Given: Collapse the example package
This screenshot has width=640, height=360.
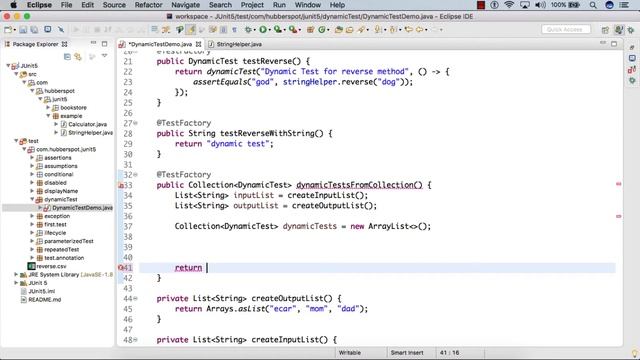Looking at the screenshot, I should coord(48,116).
